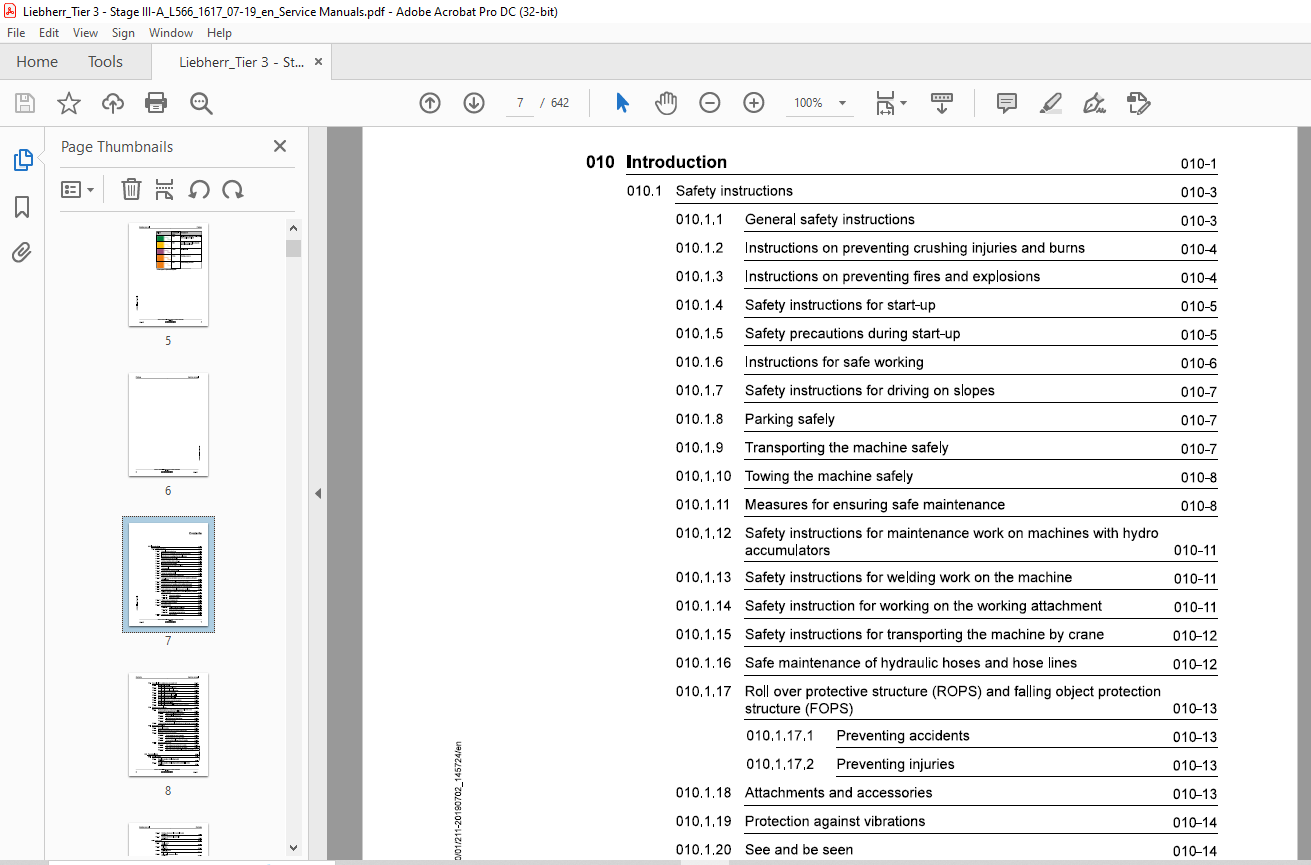The width and height of the screenshot is (1311, 865).
Task: Click the 100% zoom value field
Action: click(x=808, y=103)
